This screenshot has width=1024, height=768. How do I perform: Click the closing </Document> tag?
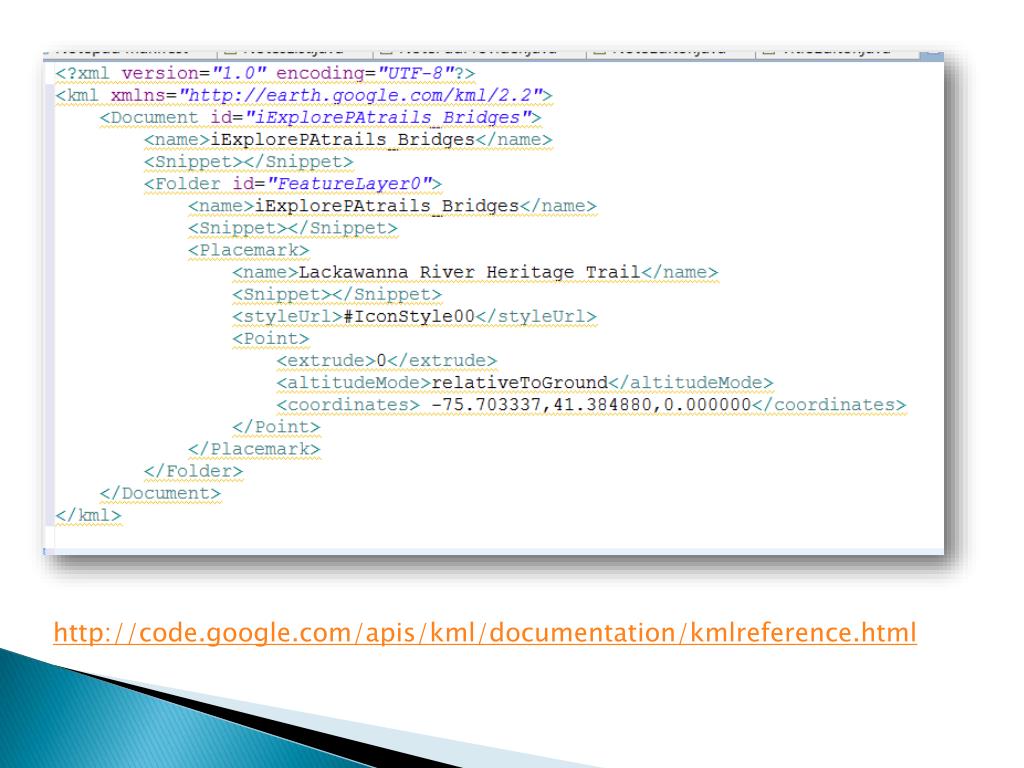coord(160,493)
